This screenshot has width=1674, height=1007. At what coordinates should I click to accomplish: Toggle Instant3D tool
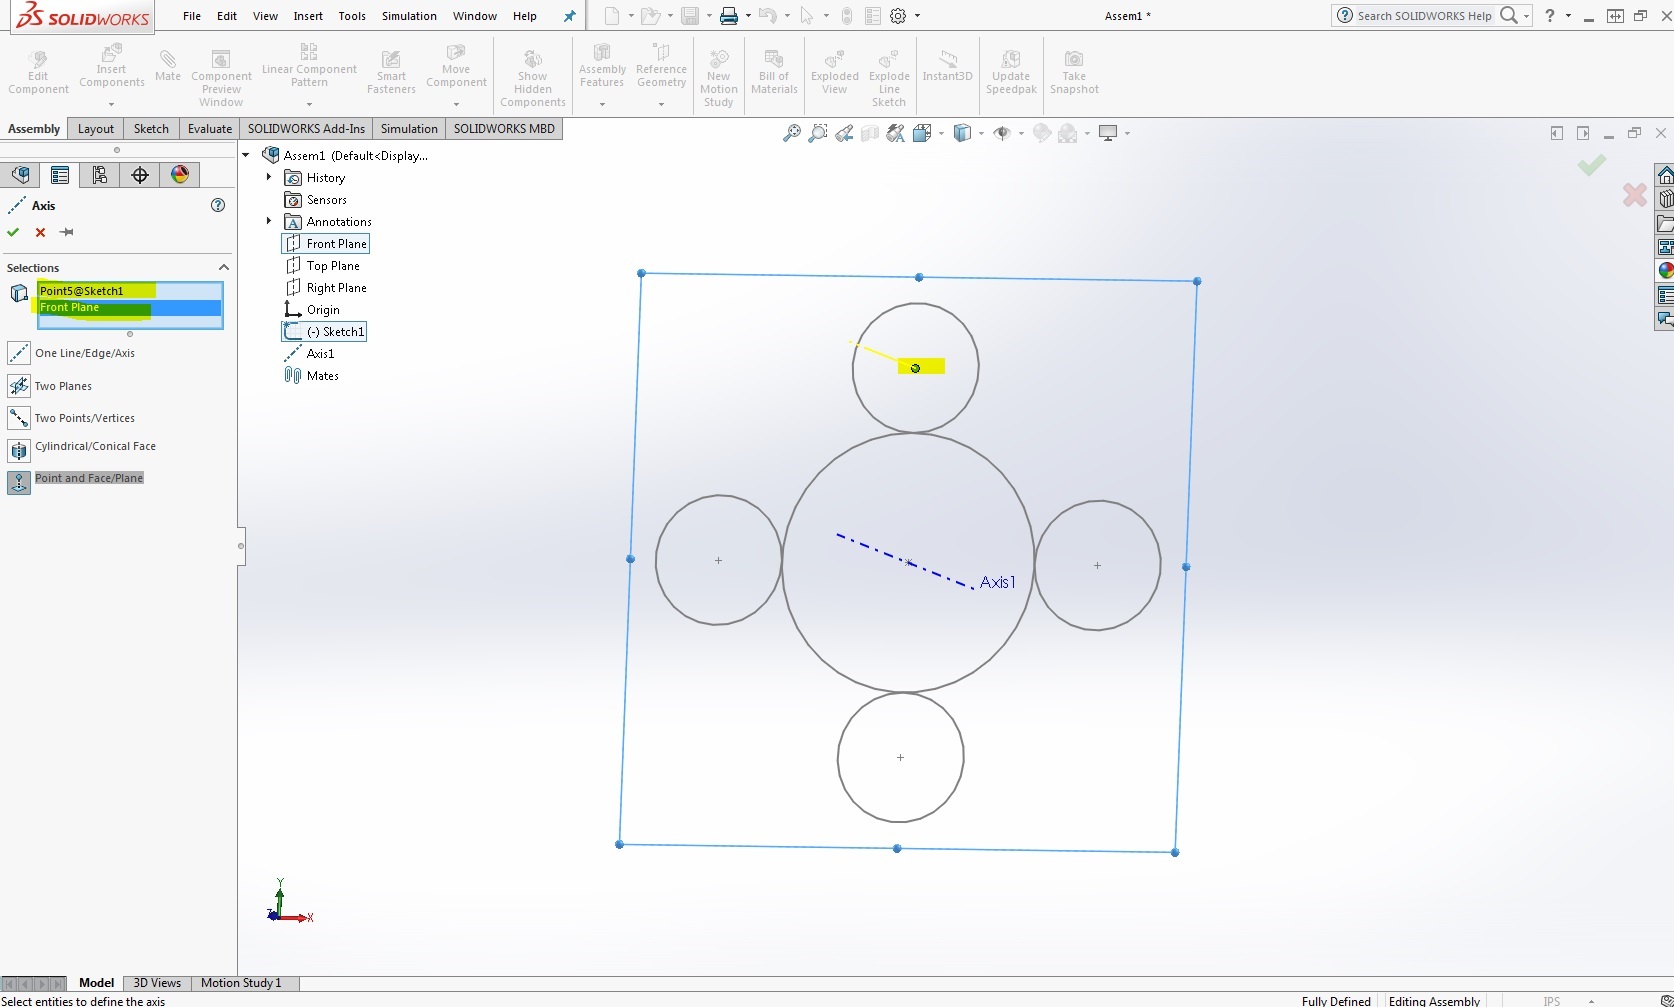[947, 66]
